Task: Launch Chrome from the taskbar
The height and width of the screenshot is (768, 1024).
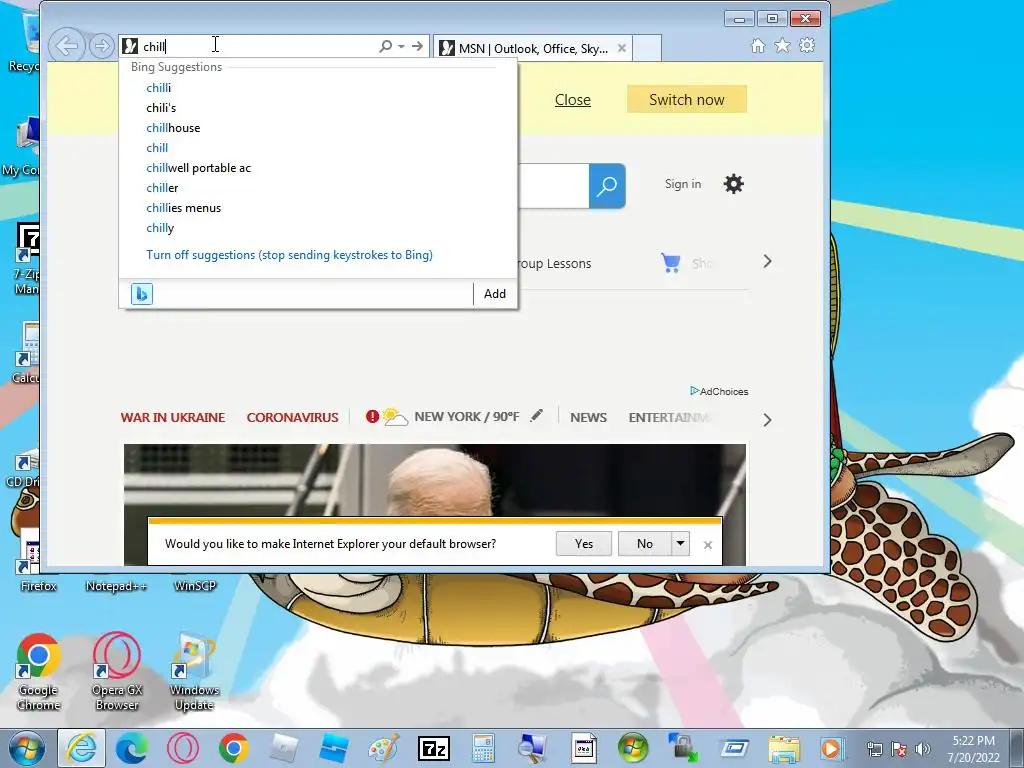Action: coord(233,748)
